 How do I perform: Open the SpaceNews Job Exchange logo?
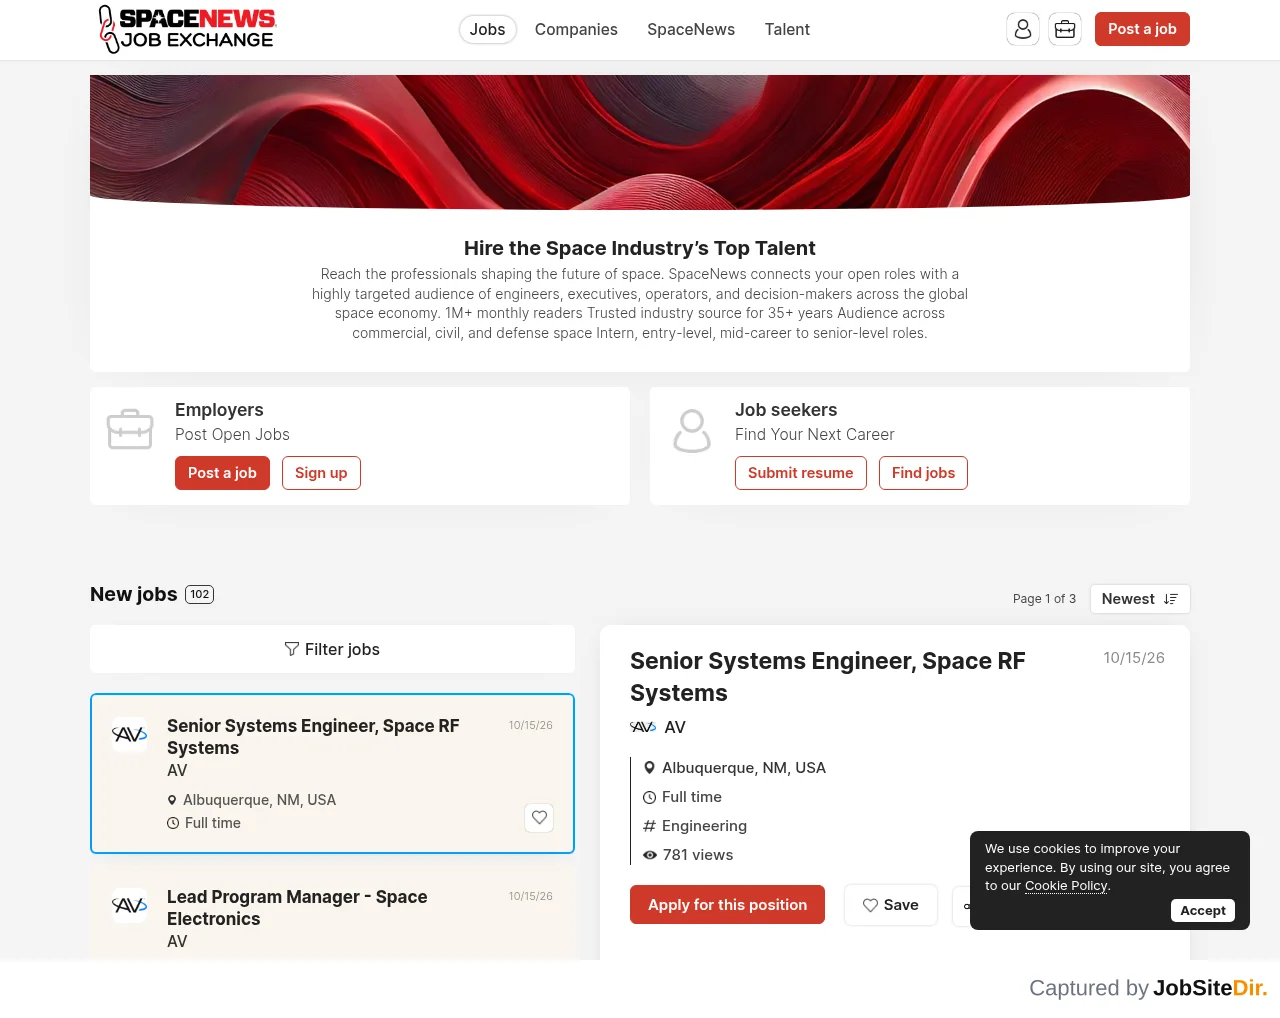[187, 29]
